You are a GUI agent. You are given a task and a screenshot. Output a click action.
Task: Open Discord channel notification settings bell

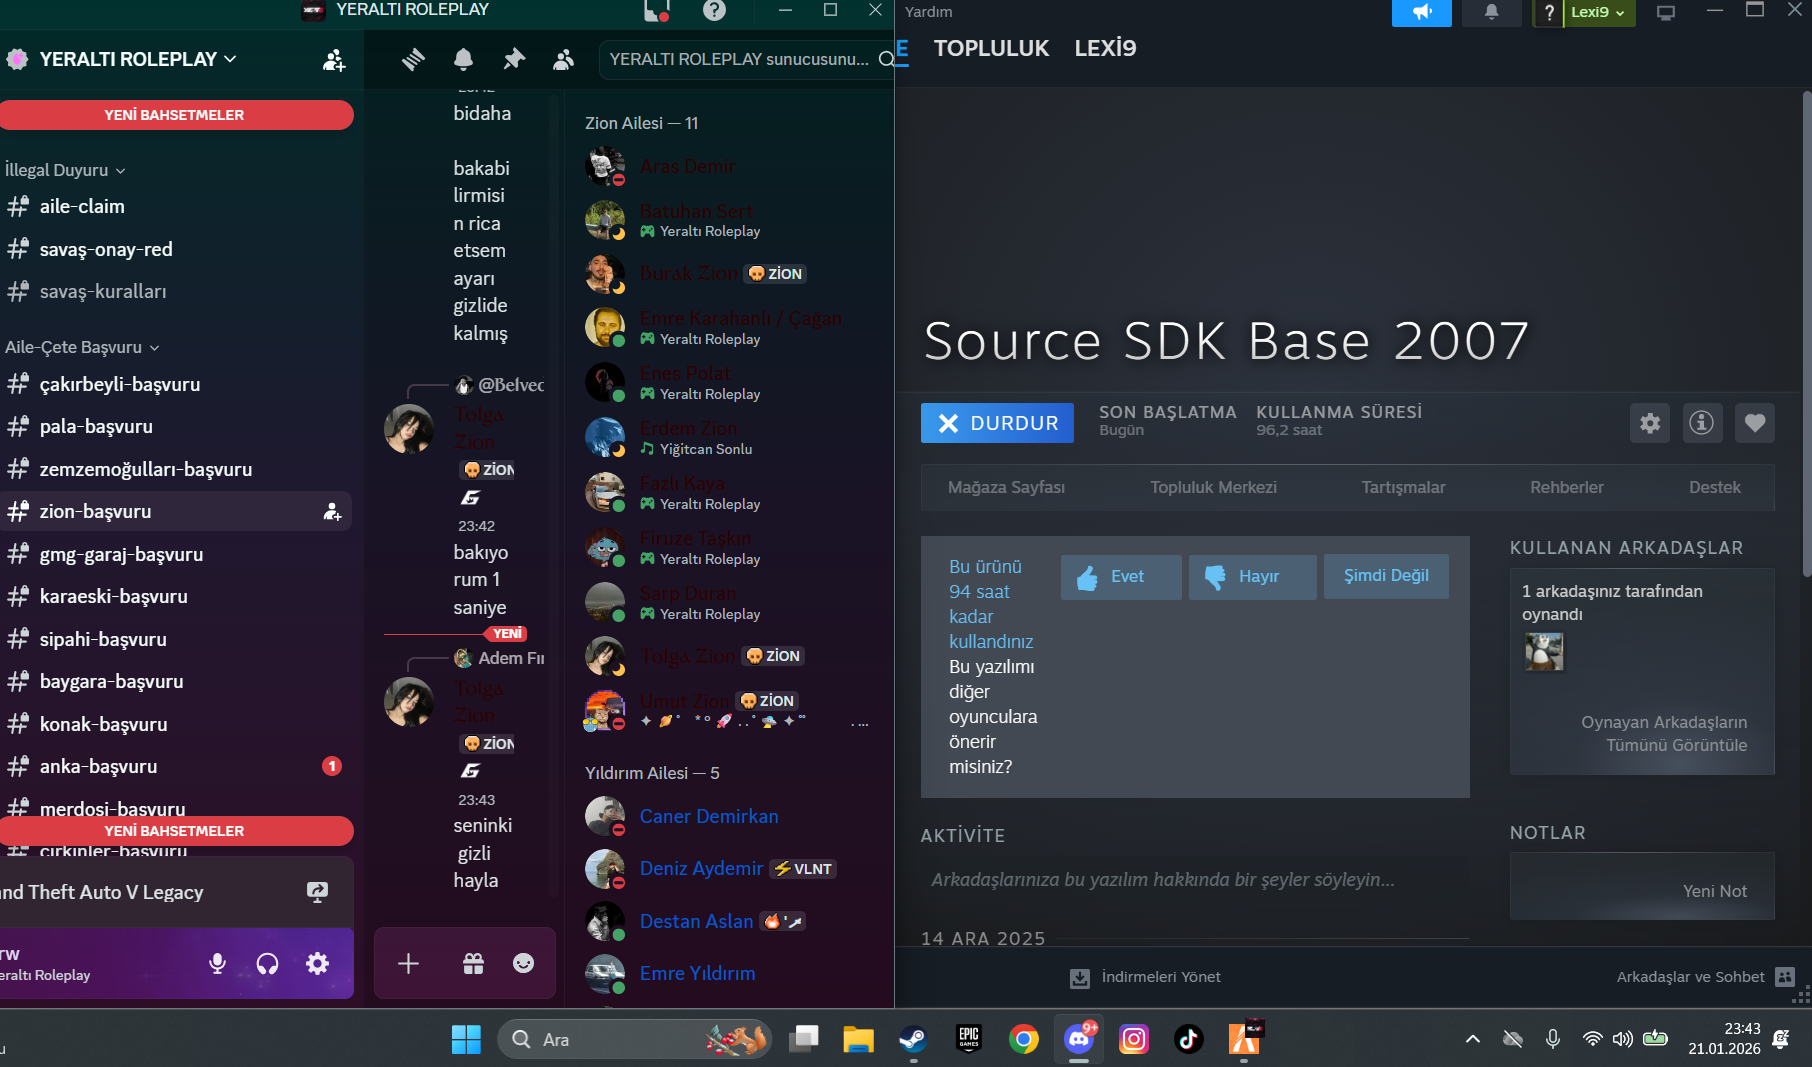pyautogui.click(x=463, y=59)
